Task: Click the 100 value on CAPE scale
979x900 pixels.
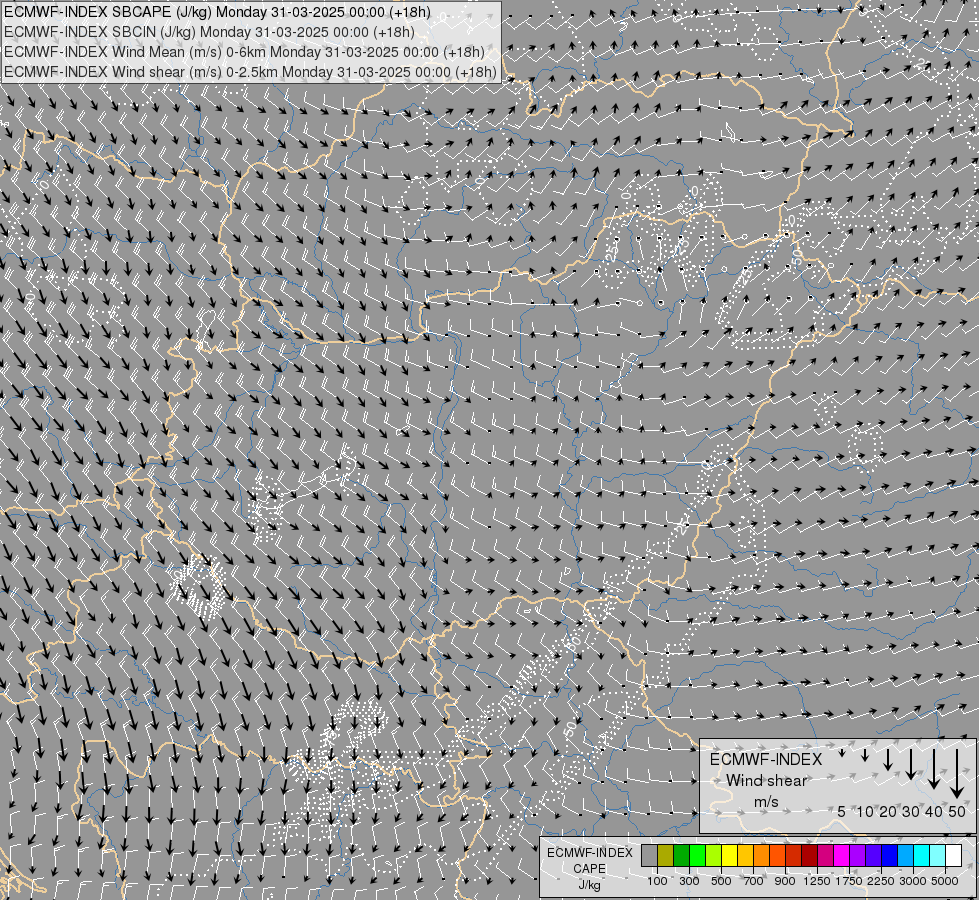Action: [x=657, y=881]
